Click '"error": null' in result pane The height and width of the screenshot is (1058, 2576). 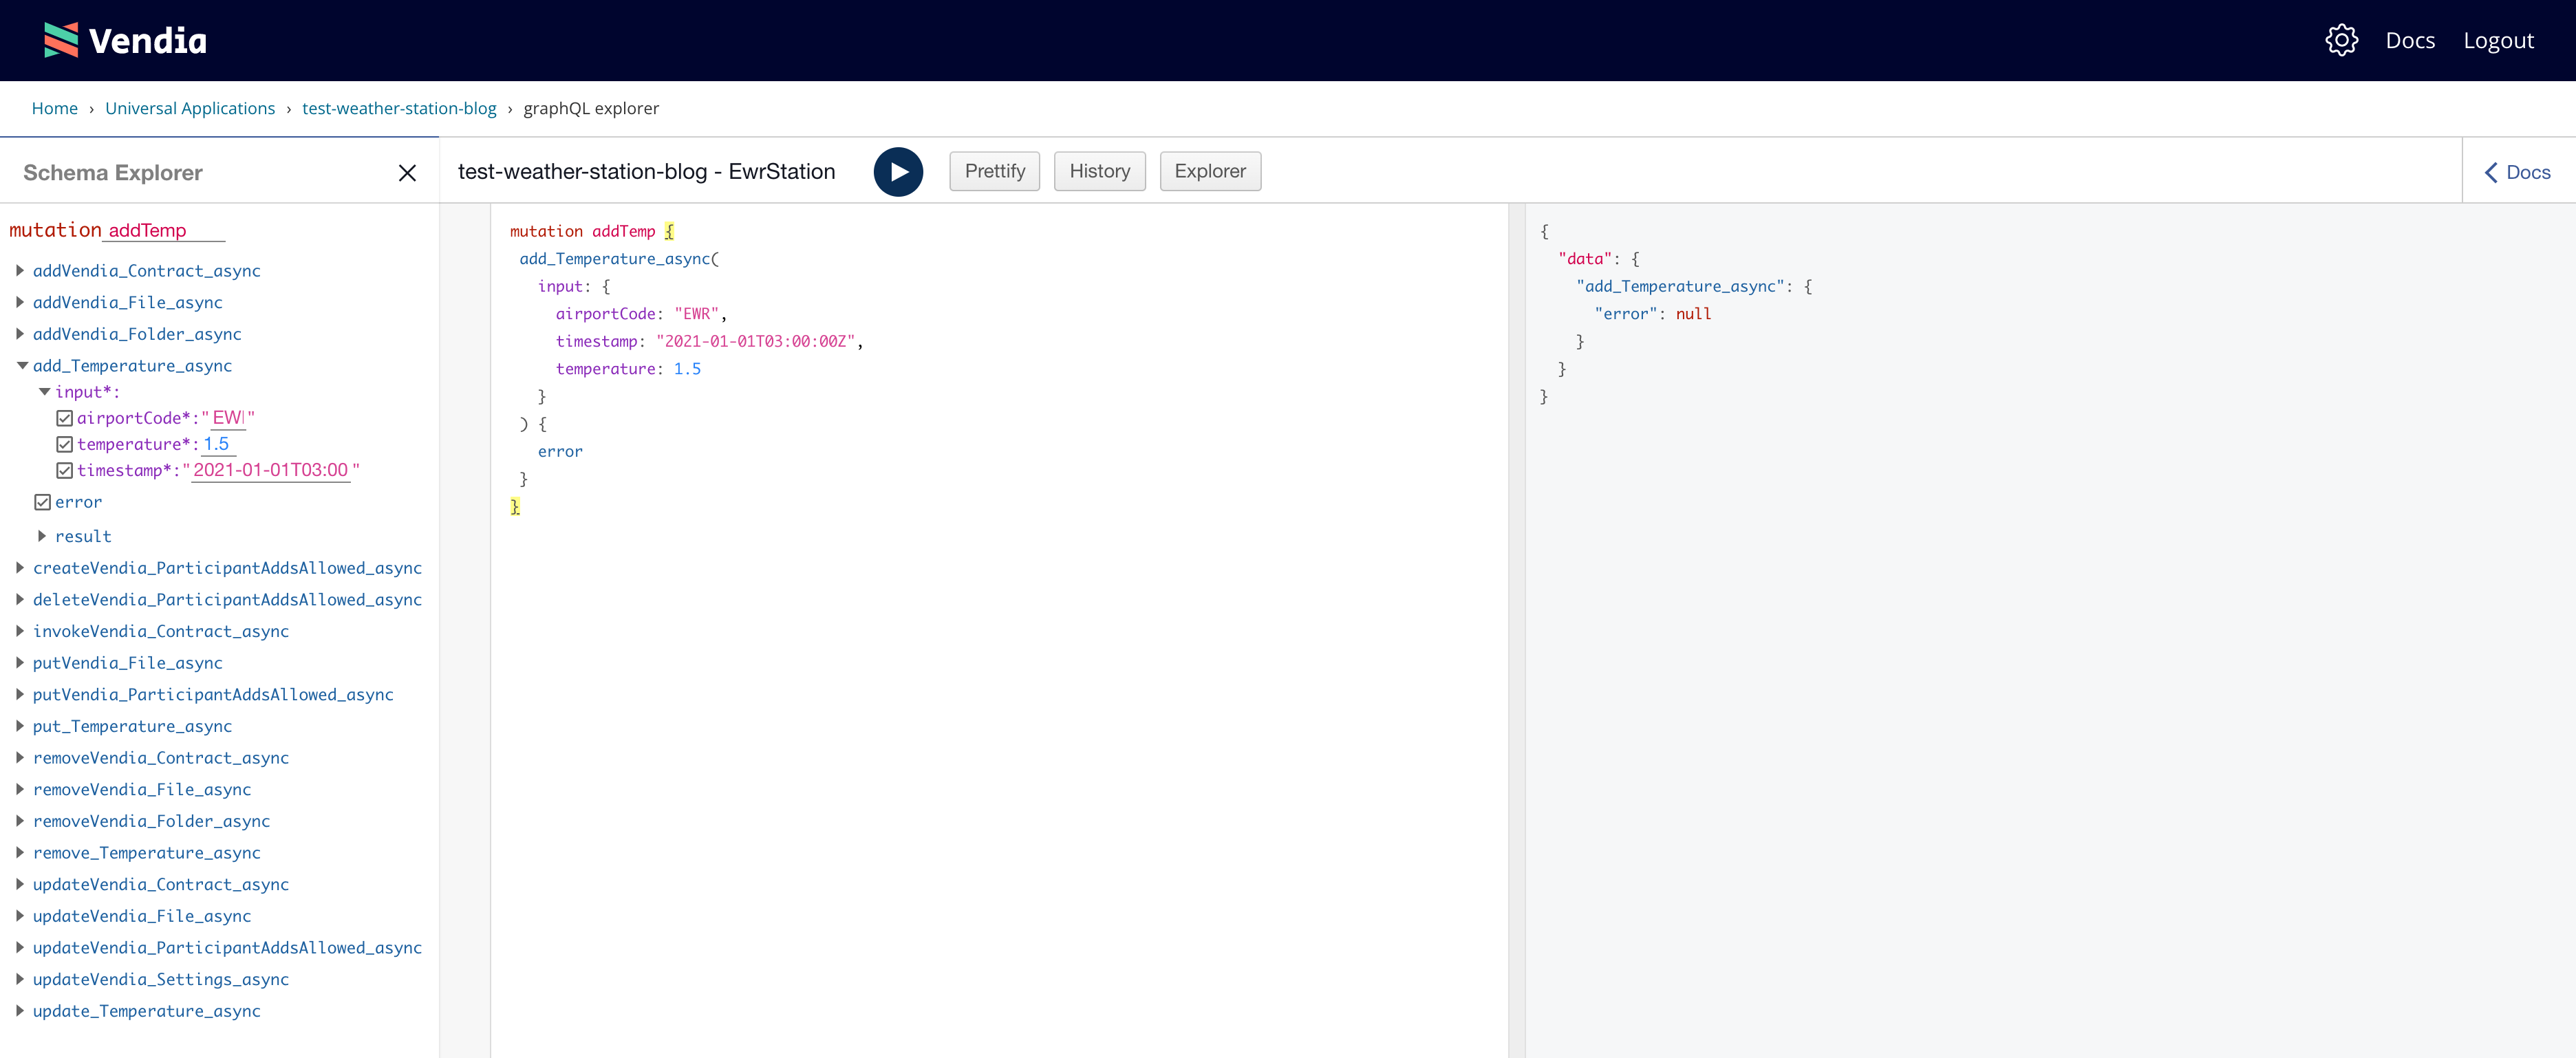tap(1653, 314)
